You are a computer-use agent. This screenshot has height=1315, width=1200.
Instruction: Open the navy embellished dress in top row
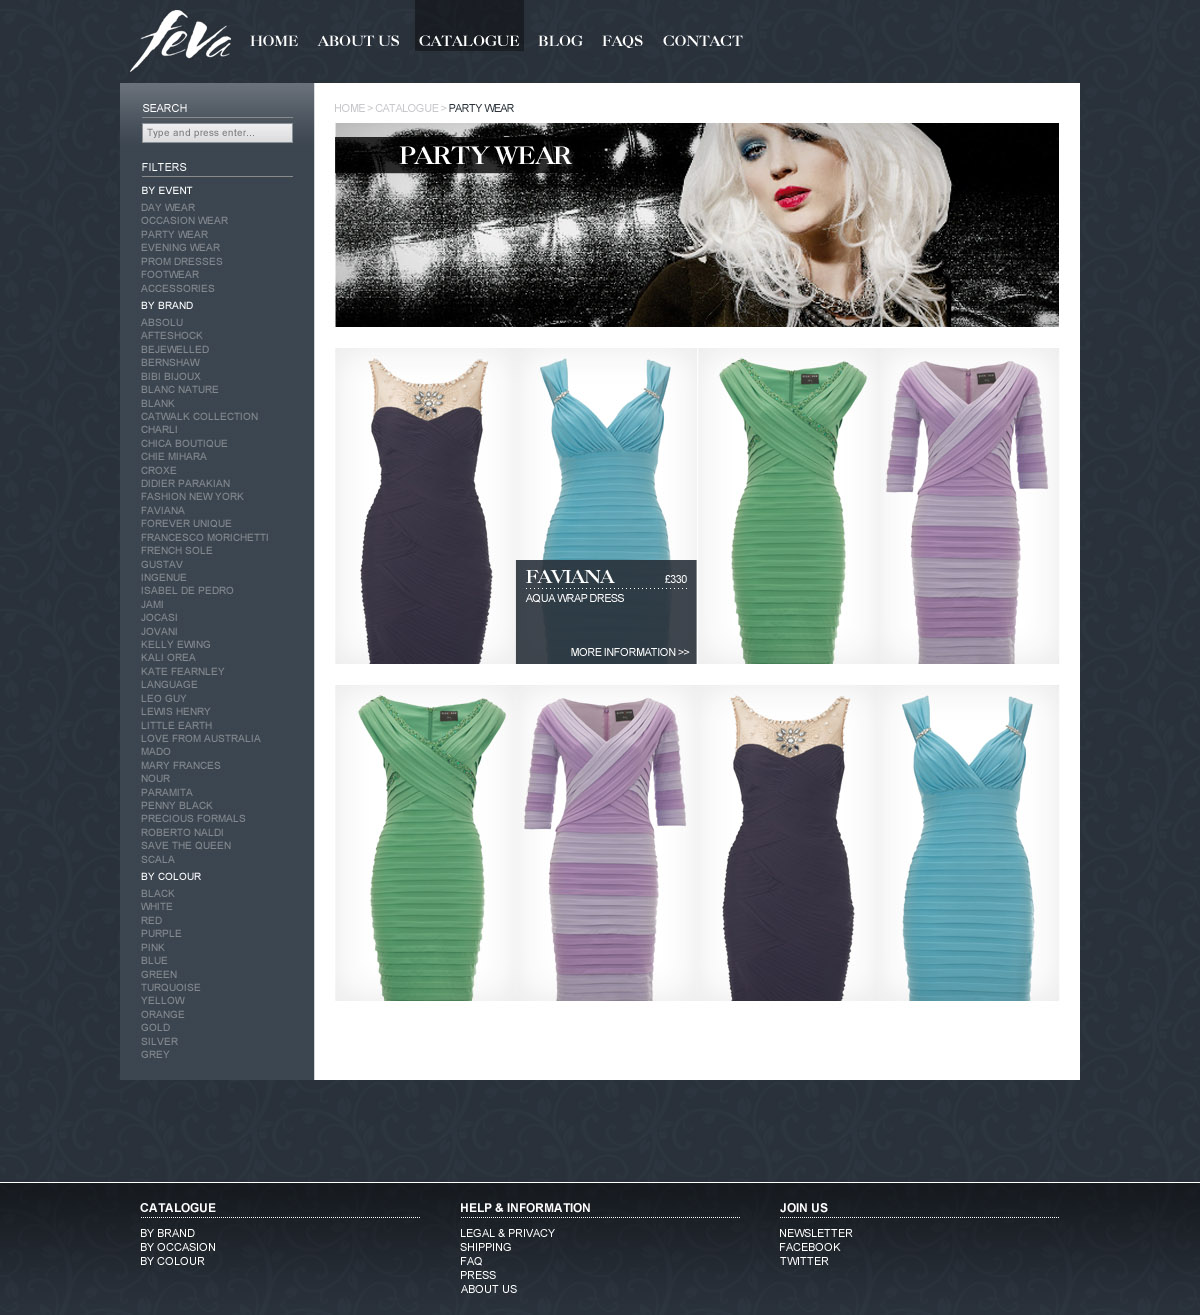click(425, 505)
